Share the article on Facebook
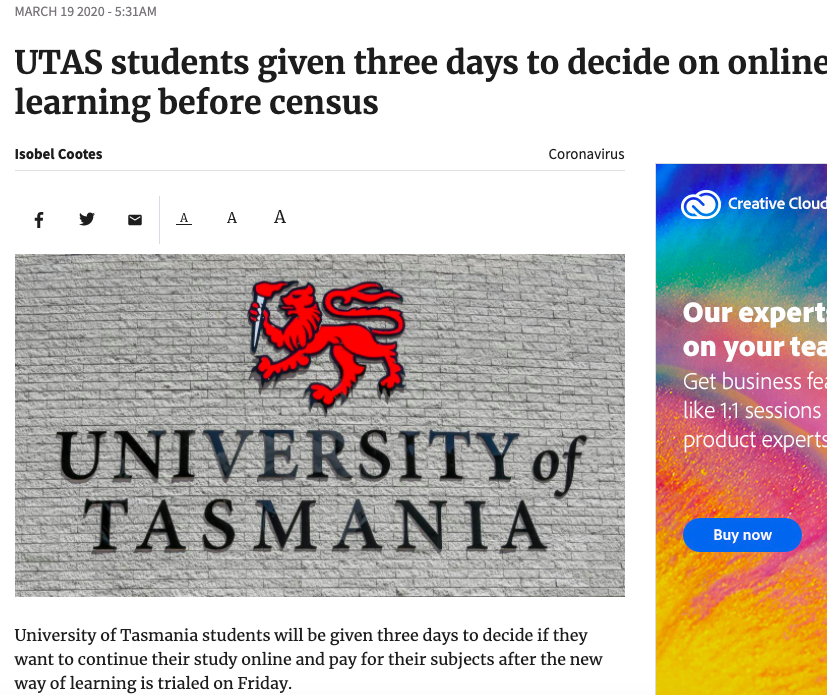 coord(39,219)
